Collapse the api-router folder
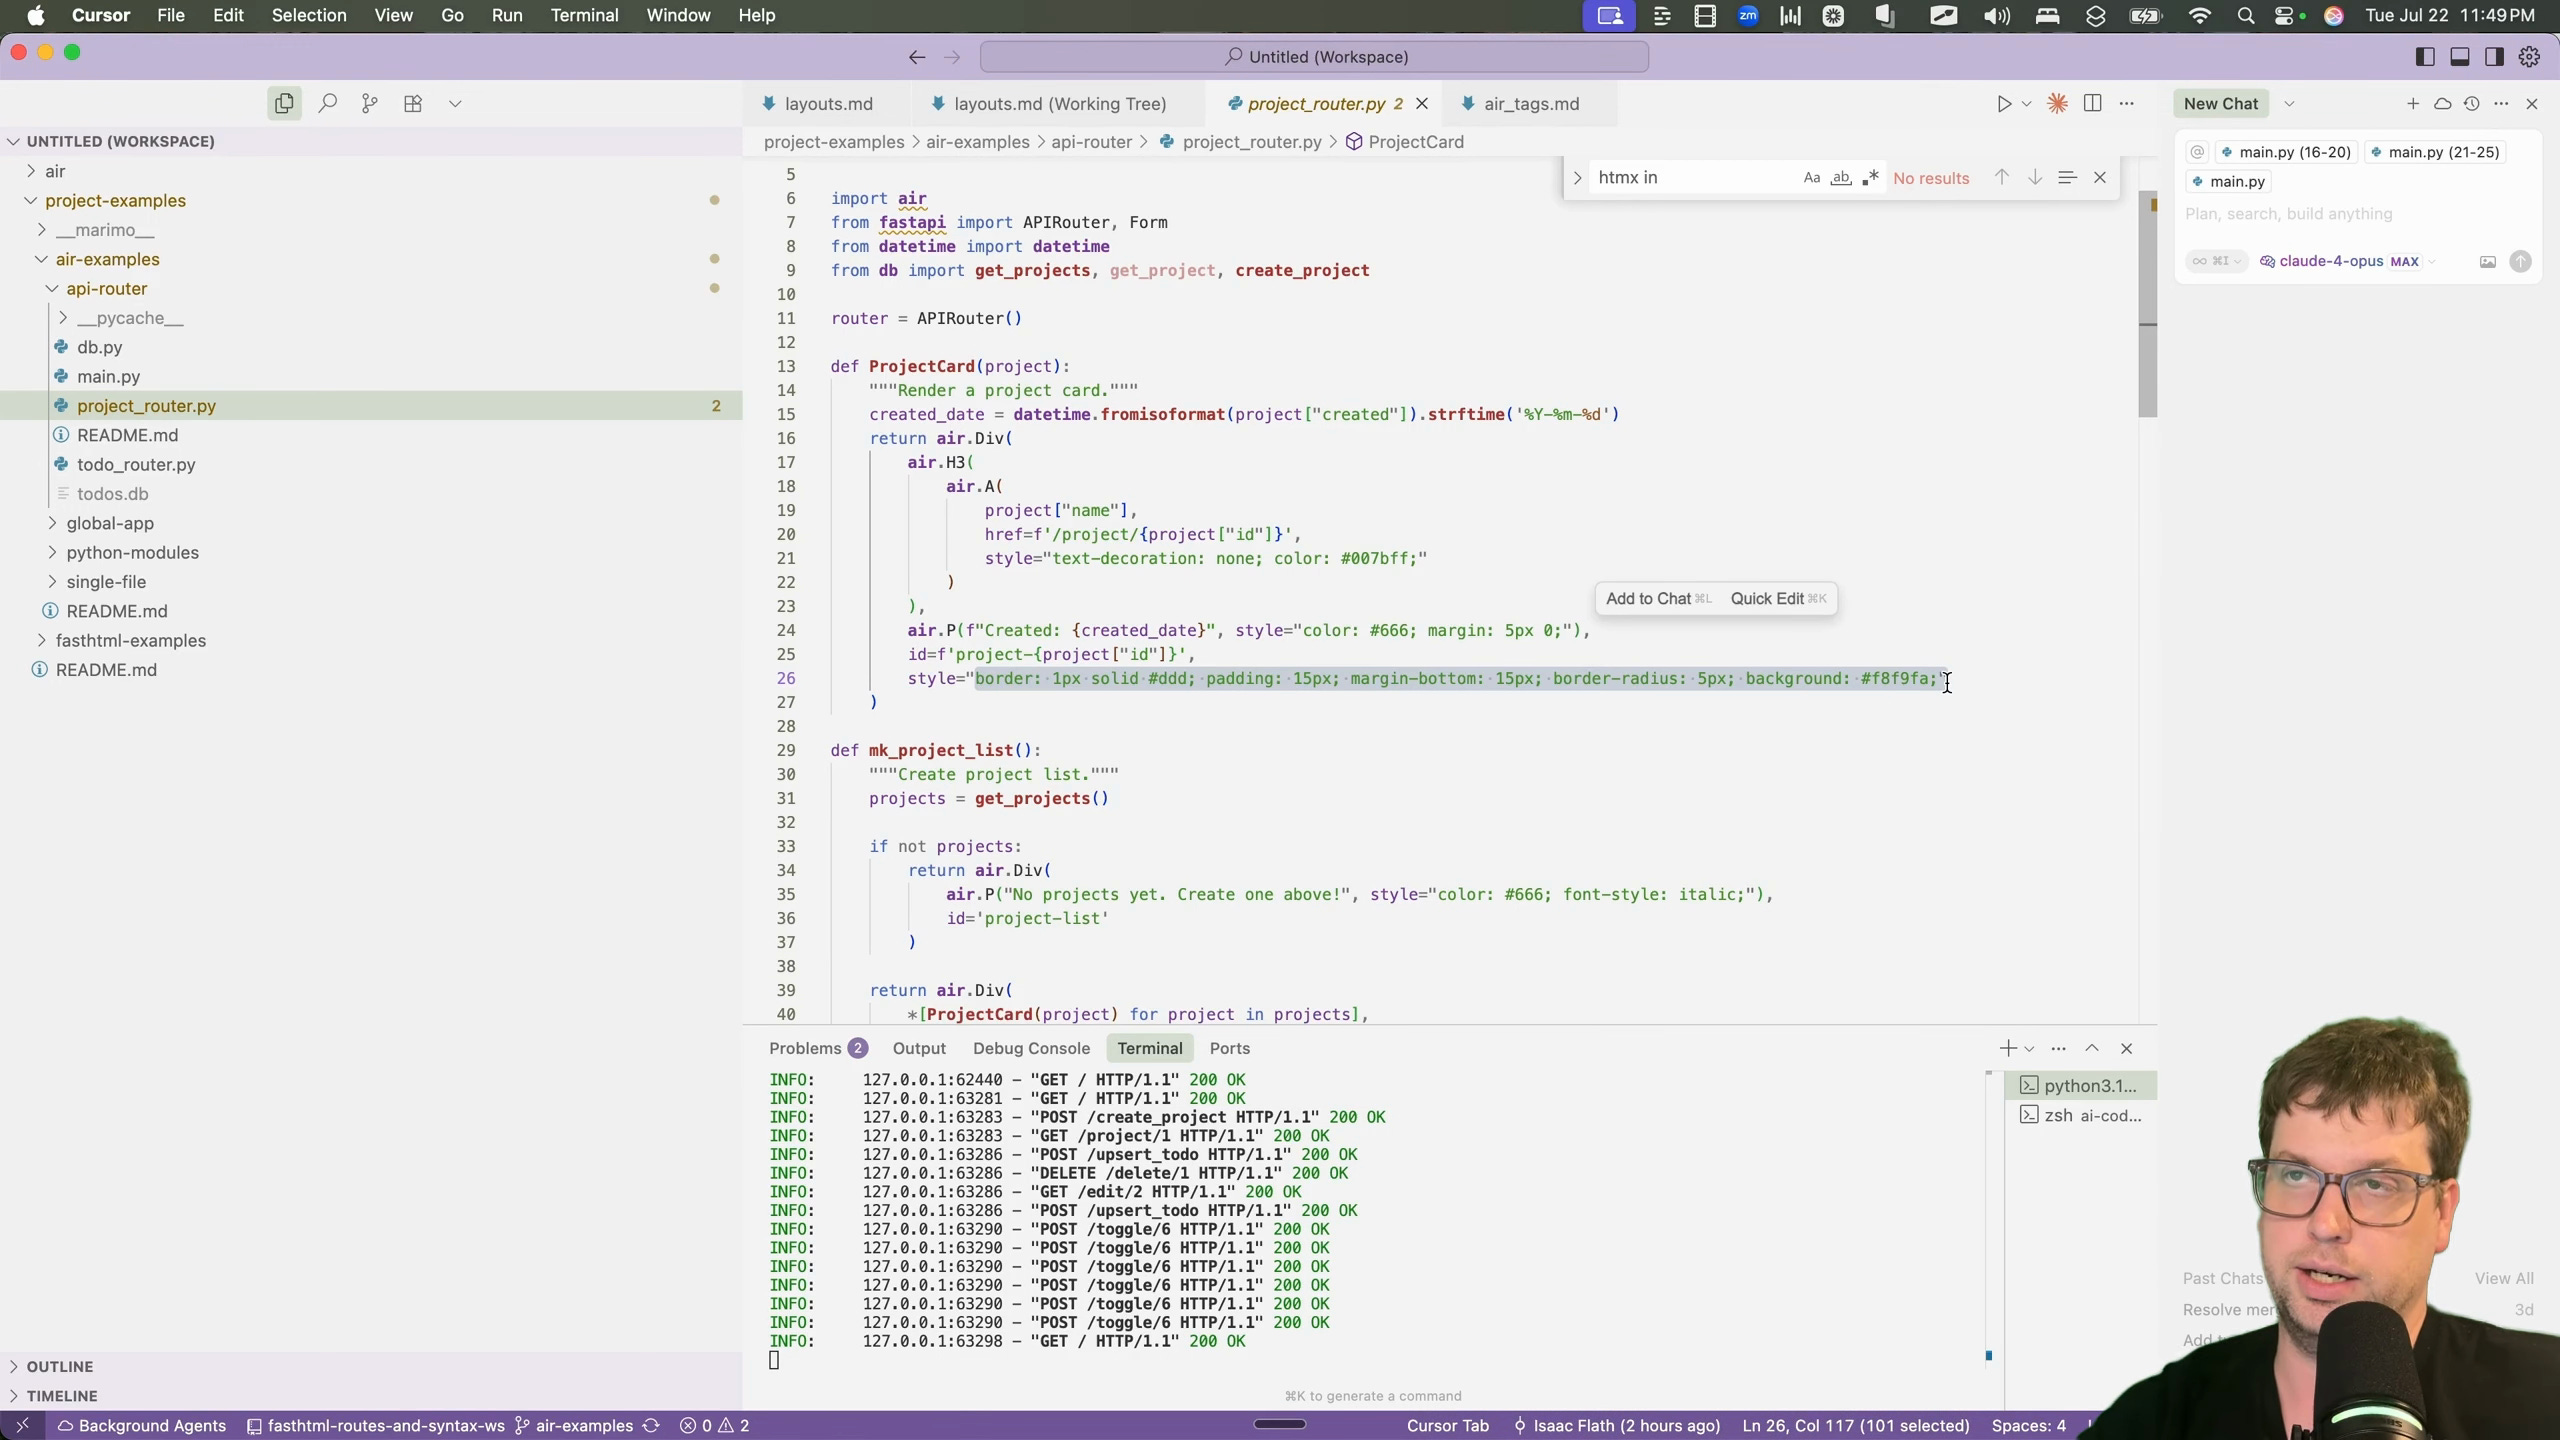Image resolution: width=2560 pixels, height=1440 pixels. point(106,288)
